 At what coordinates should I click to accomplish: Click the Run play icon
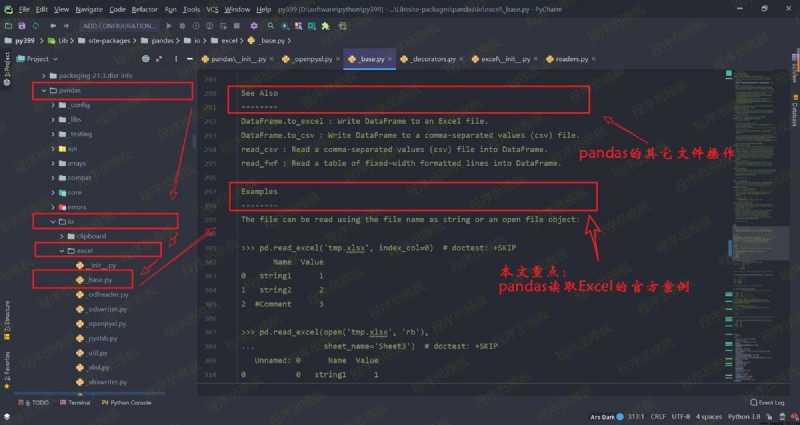pos(169,26)
